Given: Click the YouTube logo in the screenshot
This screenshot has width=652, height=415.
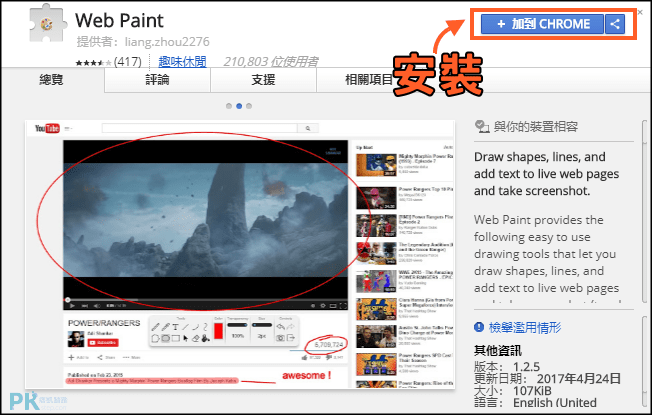Looking at the screenshot, I should [x=47, y=128].
